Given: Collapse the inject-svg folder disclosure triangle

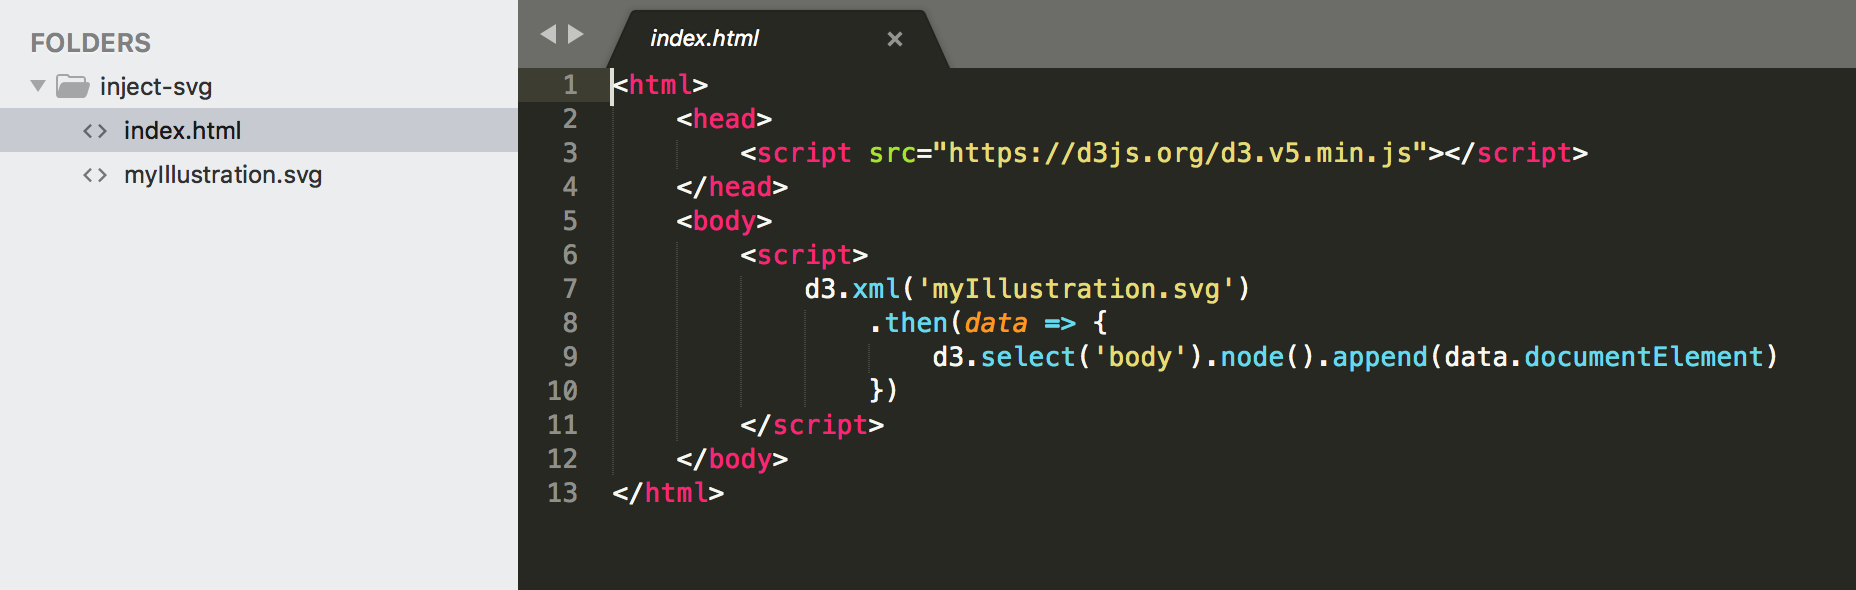Looking at the screenshot, I should 38,86.
